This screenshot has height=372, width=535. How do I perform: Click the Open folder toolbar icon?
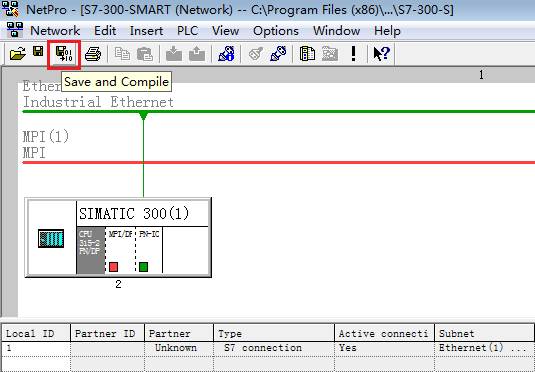click(18, 54)
